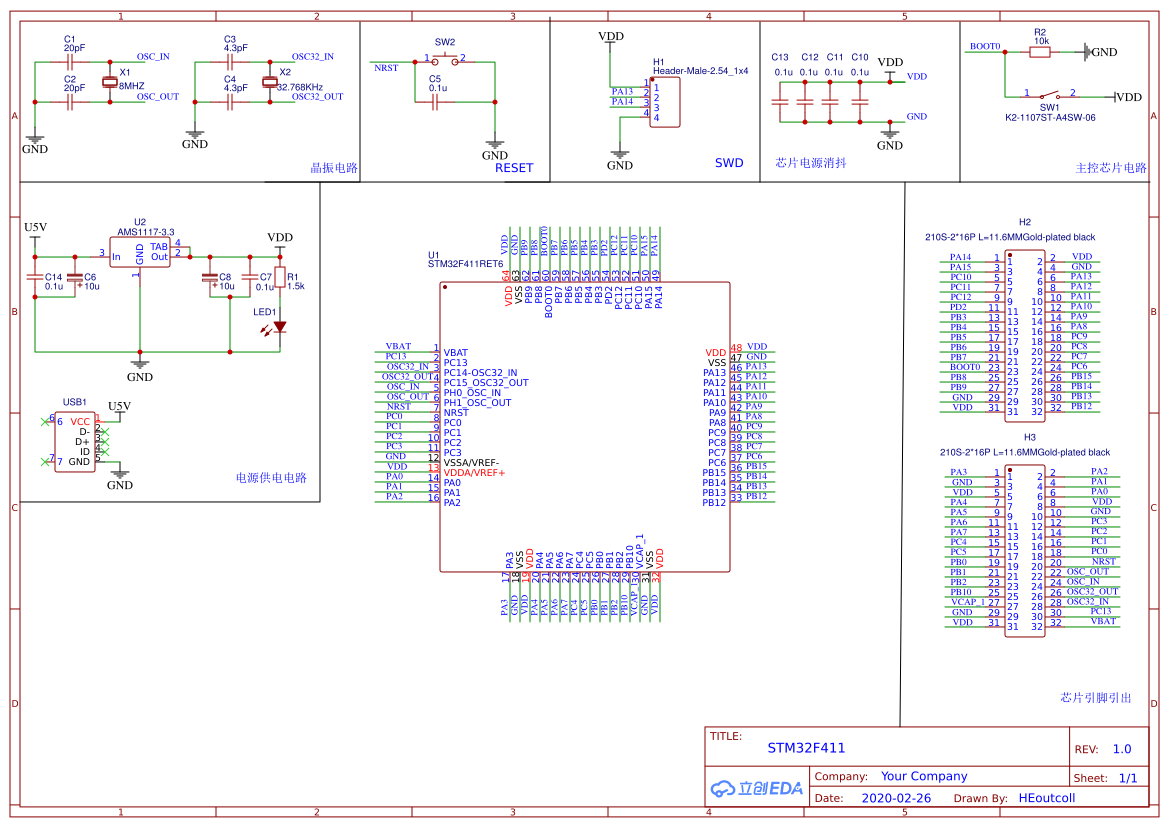Select the PC14-OSC32_IN pin name on U1
1169x827 pixels.
480,373
